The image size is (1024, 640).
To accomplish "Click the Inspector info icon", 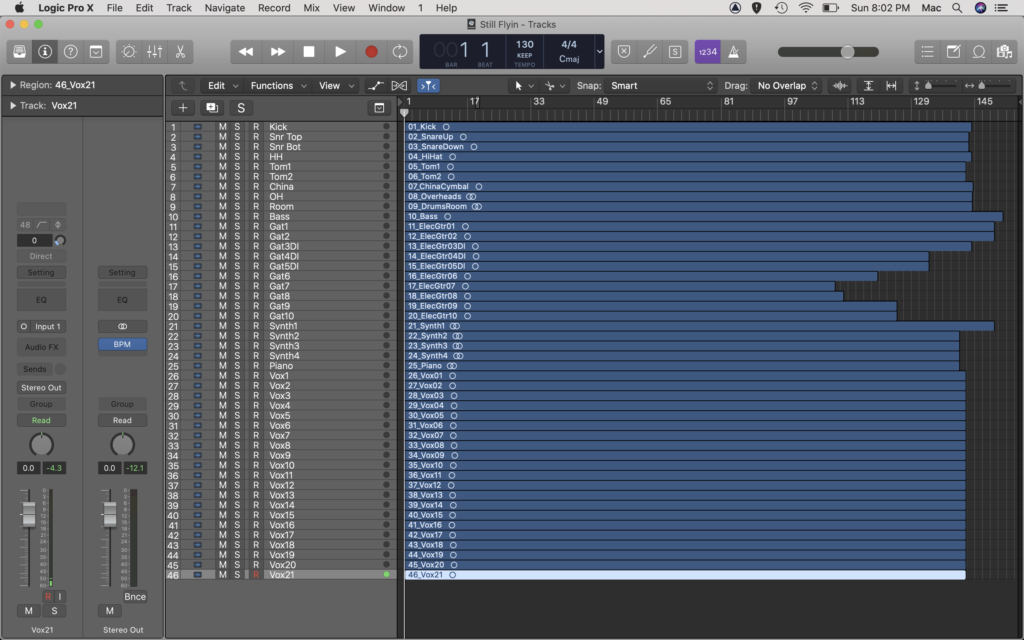I will [44, 52].
